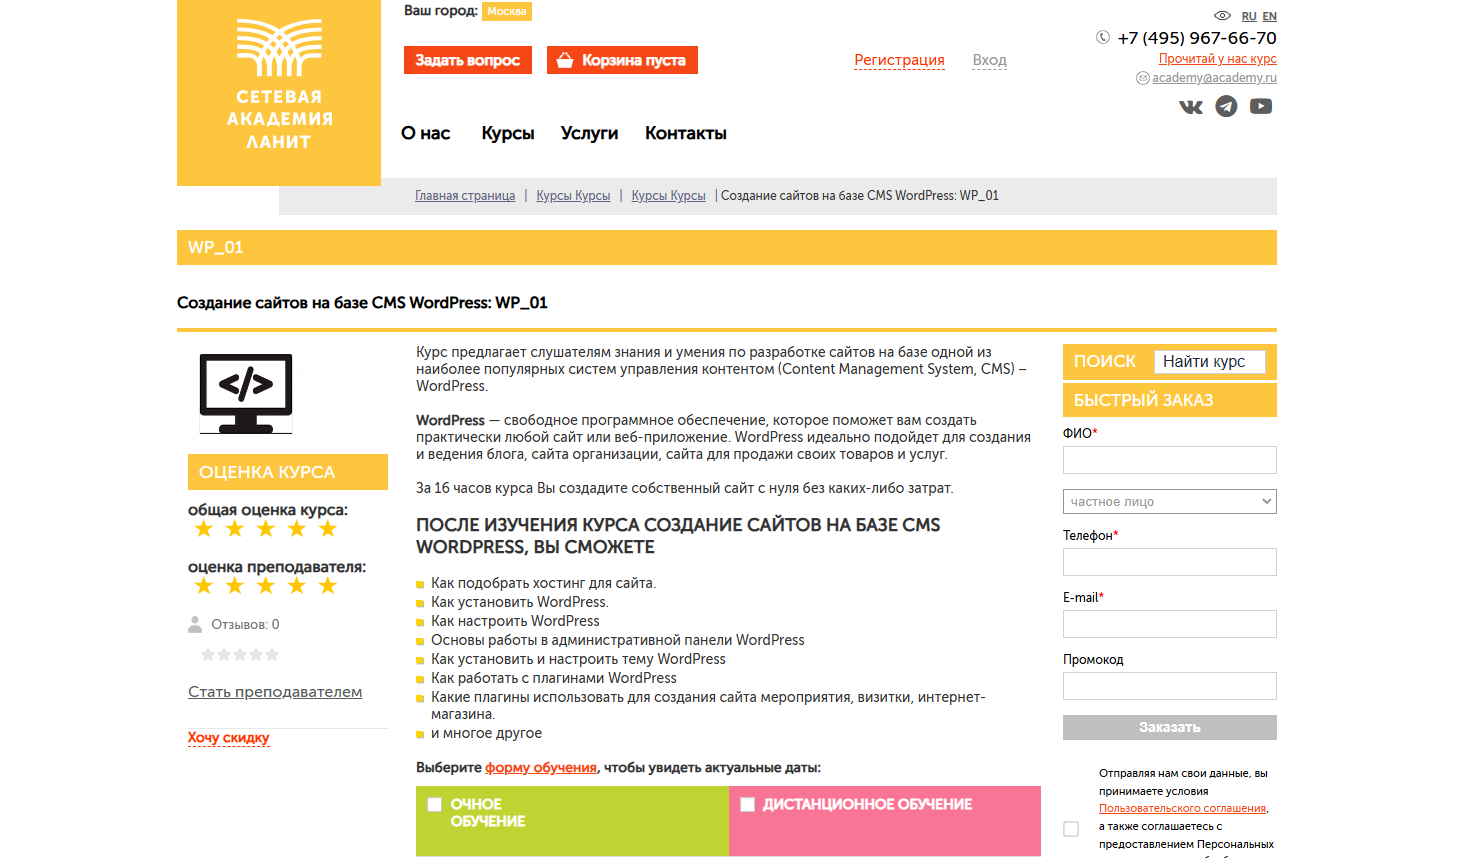Screen dimensions: 1472x858
Task: Open the Вход login link
Action: point(990,60)
